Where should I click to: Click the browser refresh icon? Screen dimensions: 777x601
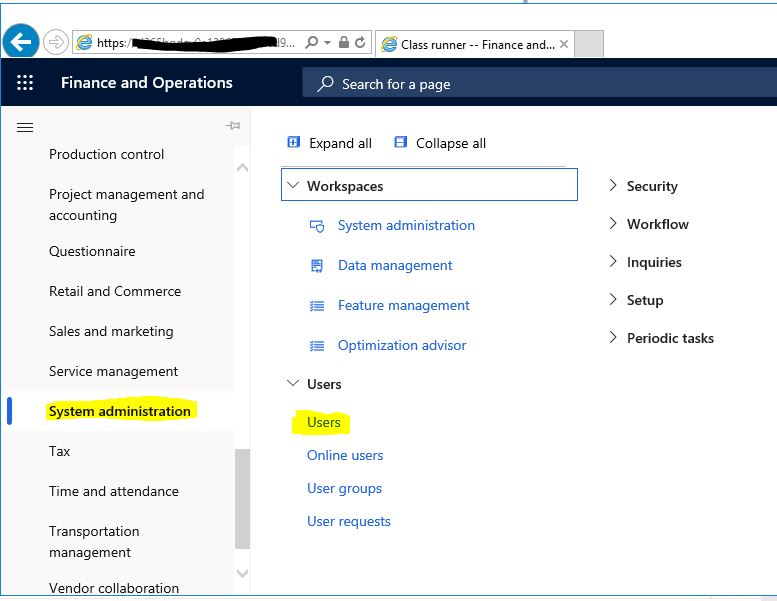pyautogui.click(x=360, y=42)
